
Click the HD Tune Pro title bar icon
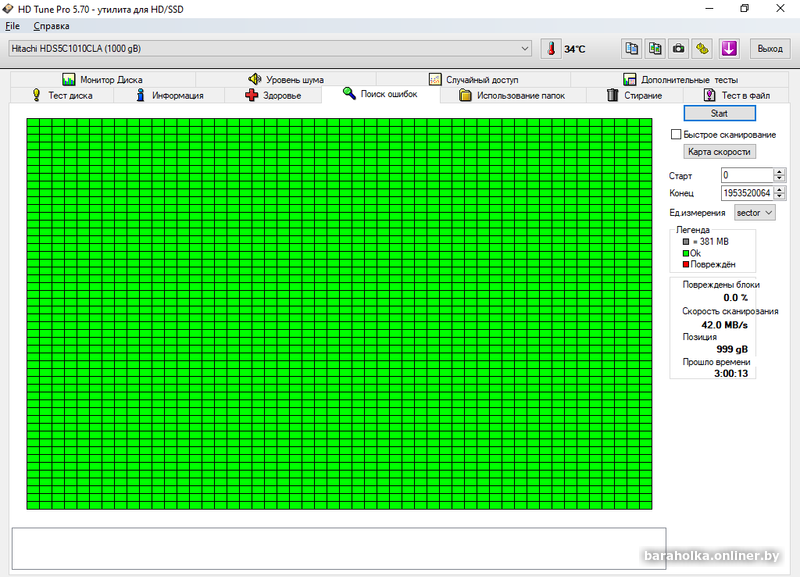[8, 9]
